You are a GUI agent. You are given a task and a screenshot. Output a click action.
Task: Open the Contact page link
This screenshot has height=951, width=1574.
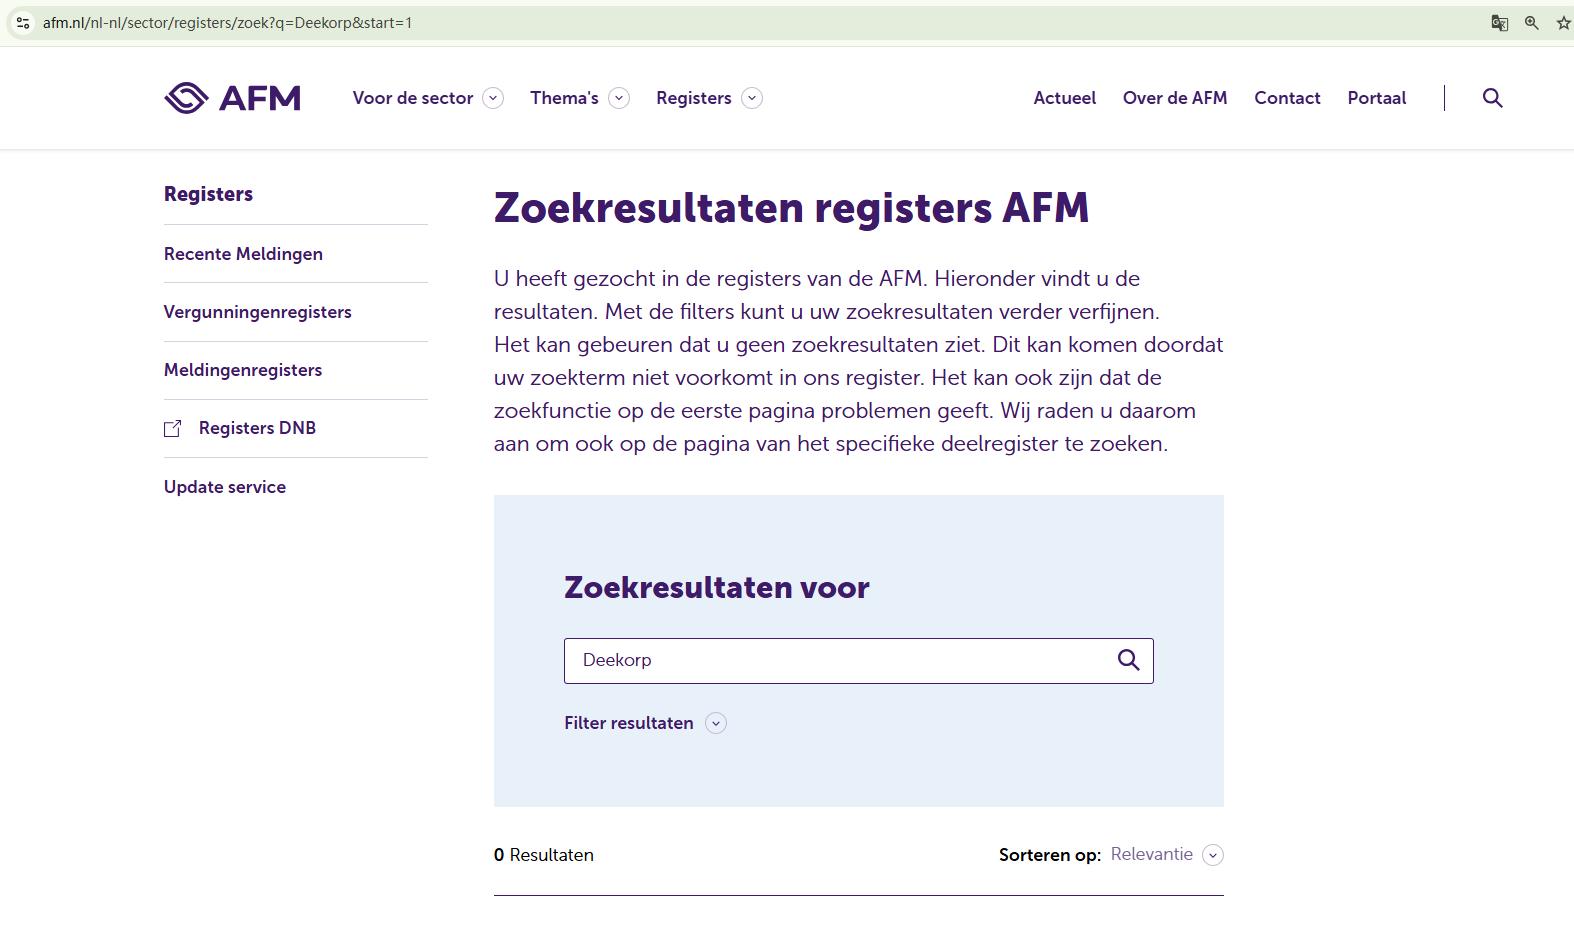click(x=1287, y=98)
